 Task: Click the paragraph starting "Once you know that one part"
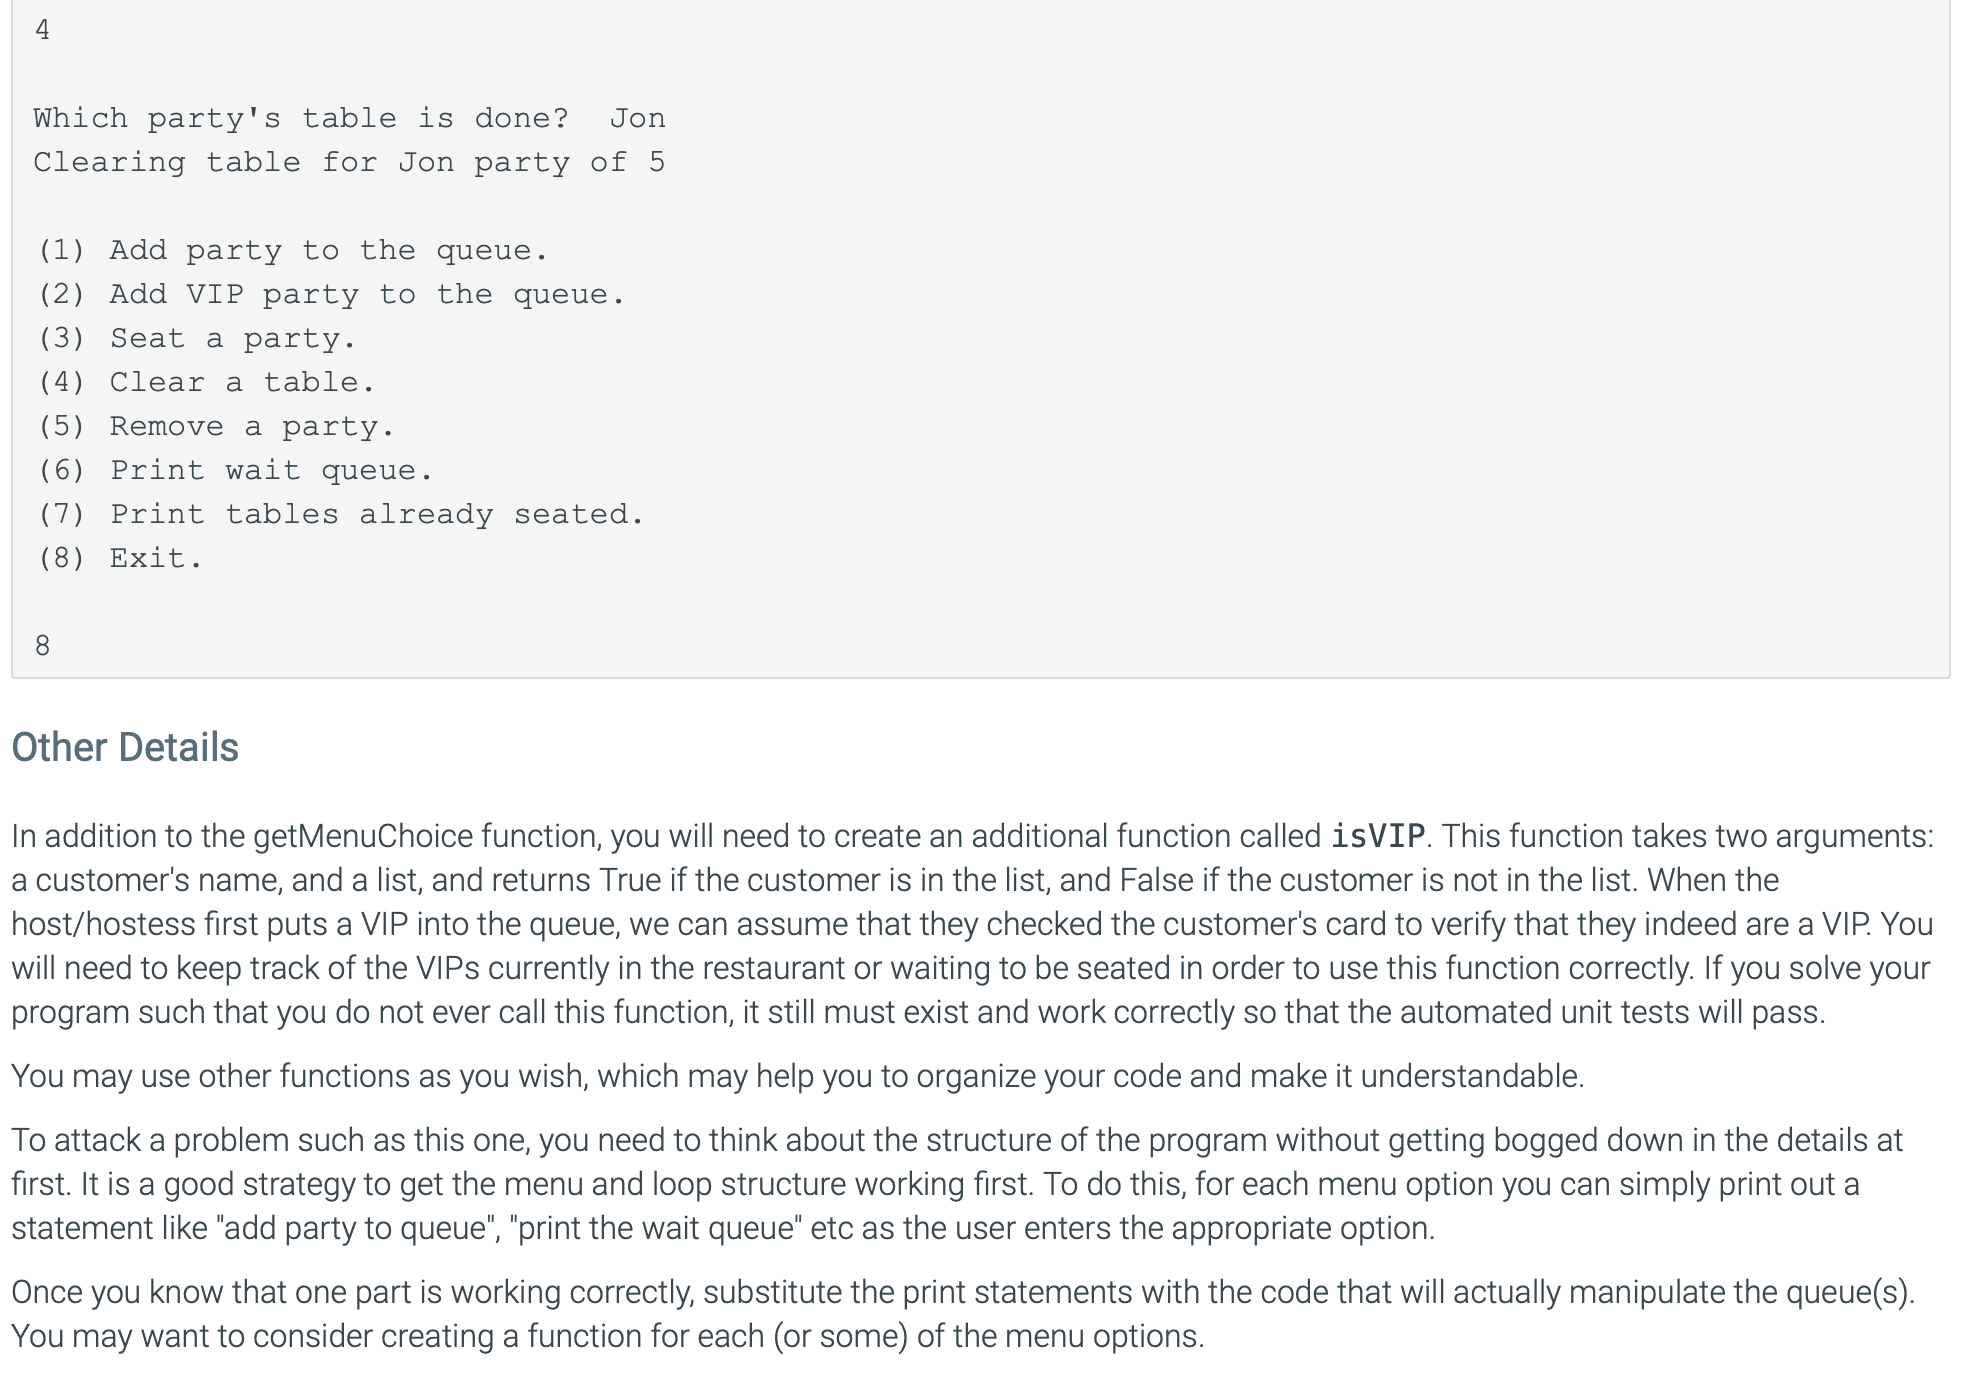(960, 1314)
